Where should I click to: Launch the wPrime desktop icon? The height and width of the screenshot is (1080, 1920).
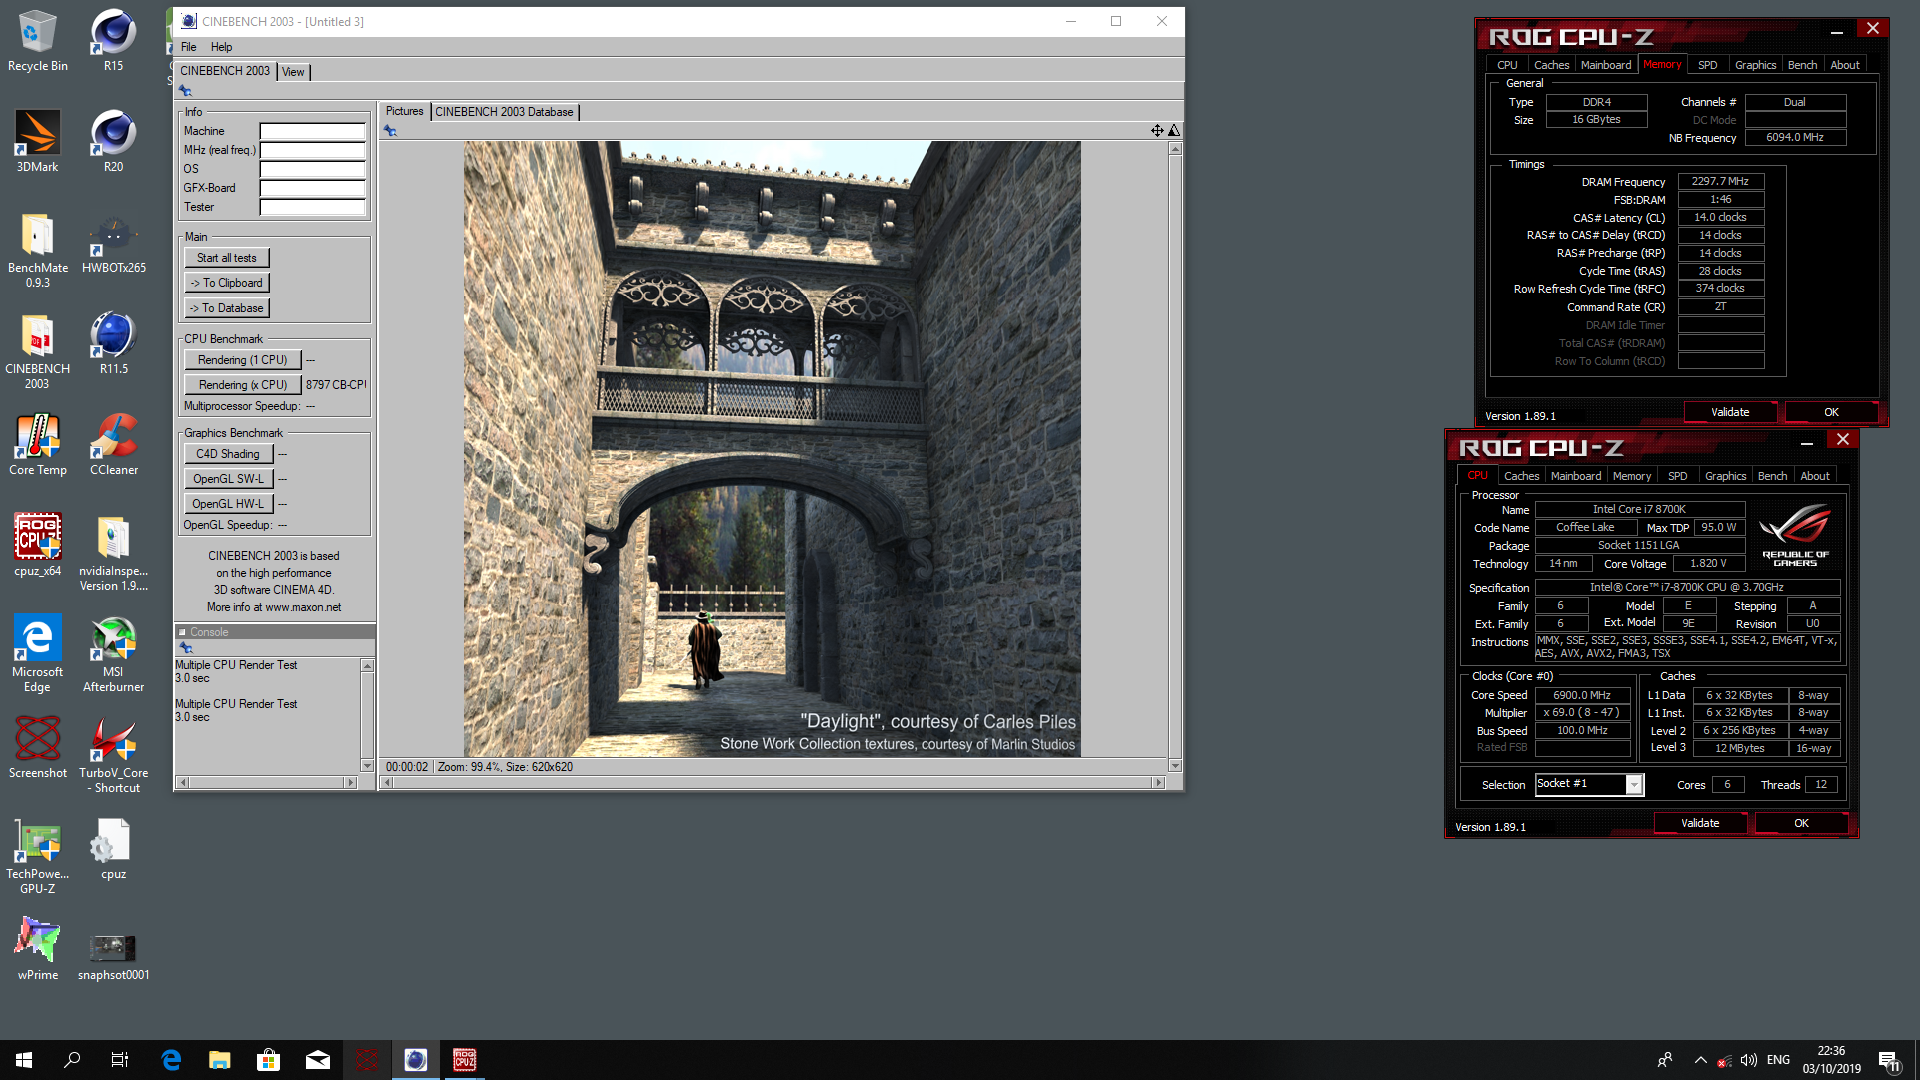tap(37, 949)
